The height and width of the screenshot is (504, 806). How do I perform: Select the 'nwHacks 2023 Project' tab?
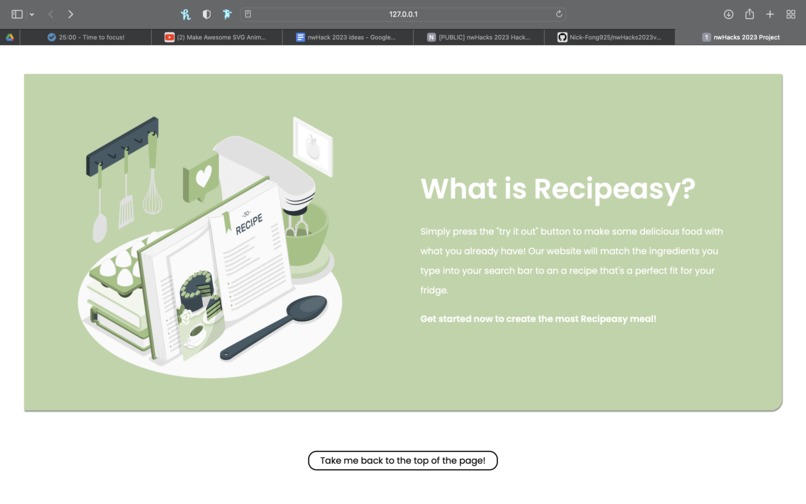(741, 37)
